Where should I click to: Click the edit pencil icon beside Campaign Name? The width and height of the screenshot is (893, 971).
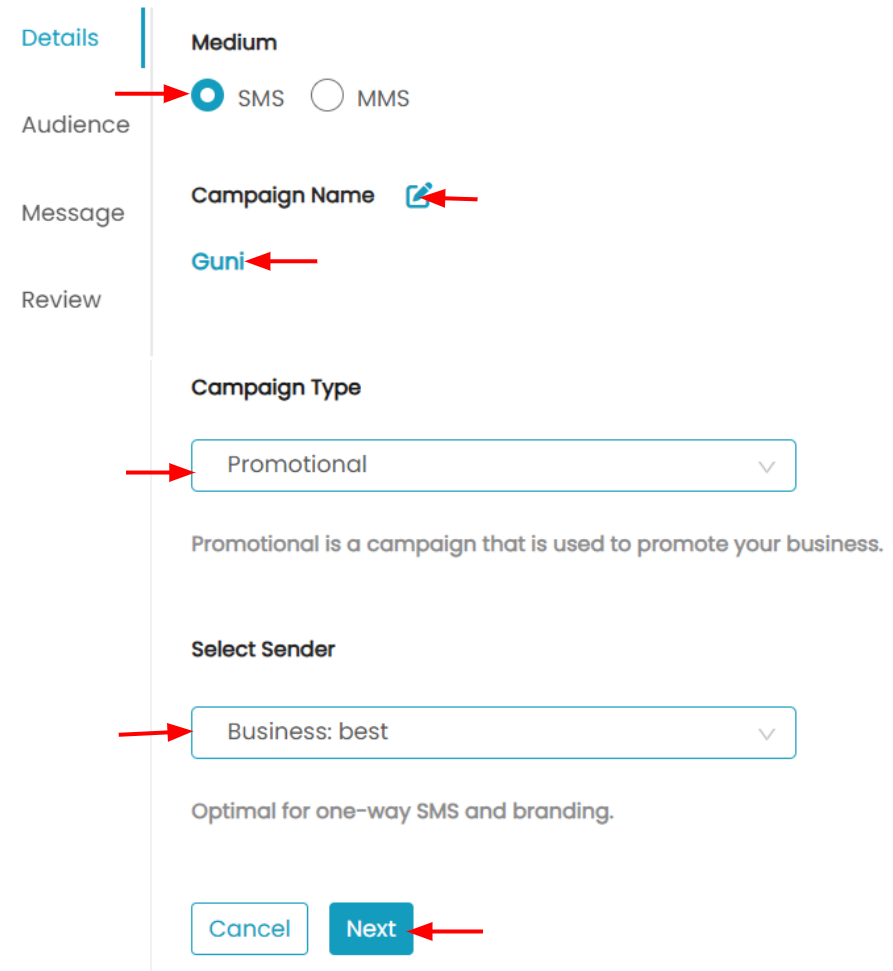pyautogui.click(x=419, y=196)
